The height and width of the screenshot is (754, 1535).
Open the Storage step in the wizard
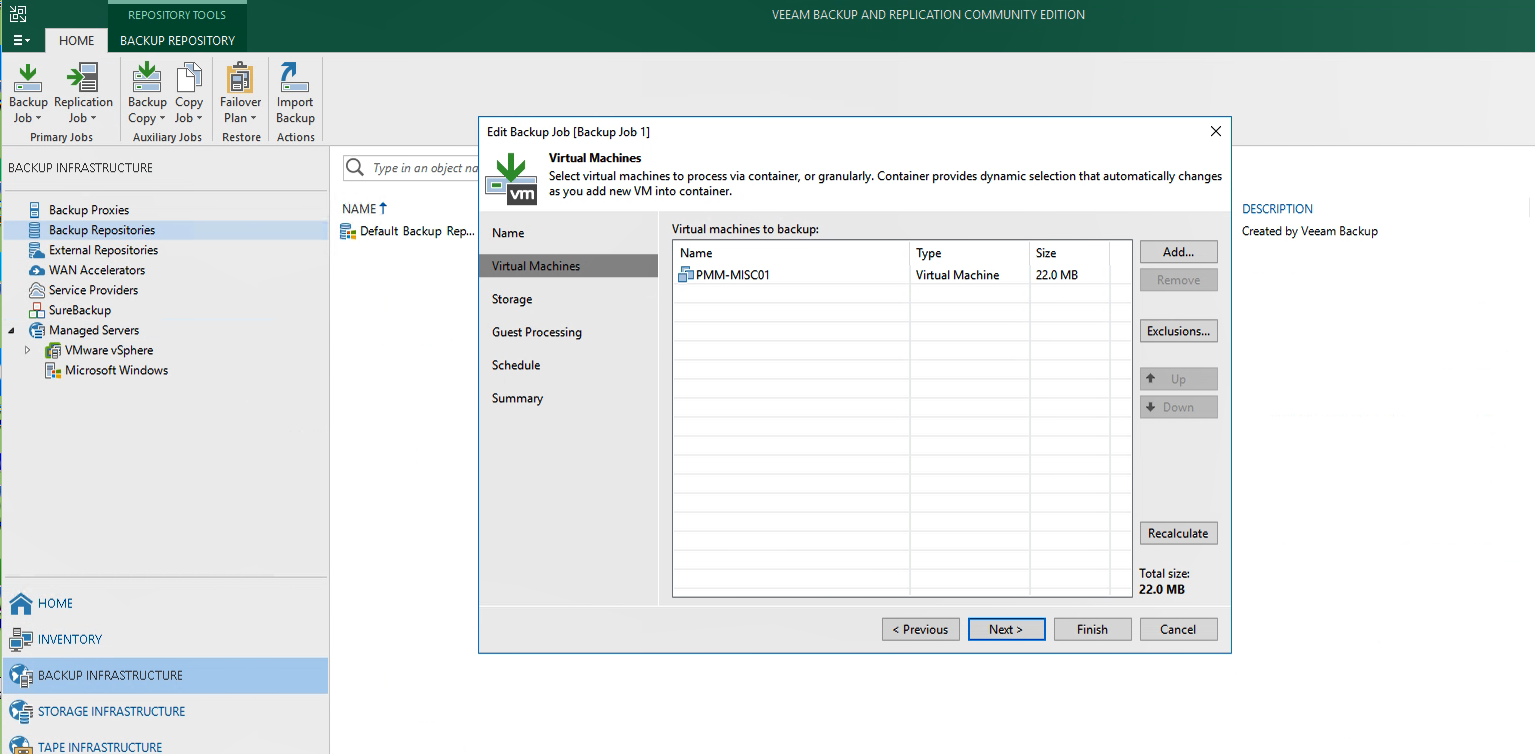coord(512,299)
